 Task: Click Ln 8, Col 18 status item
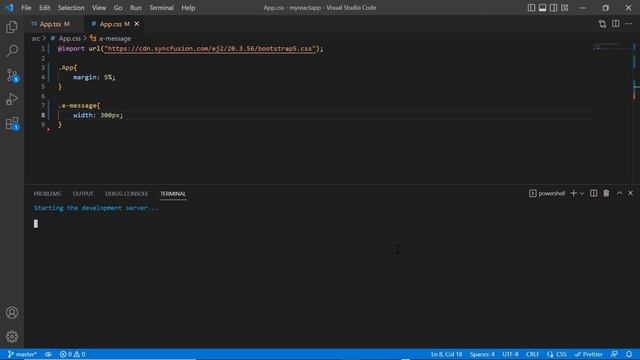(x=447, y=354)
